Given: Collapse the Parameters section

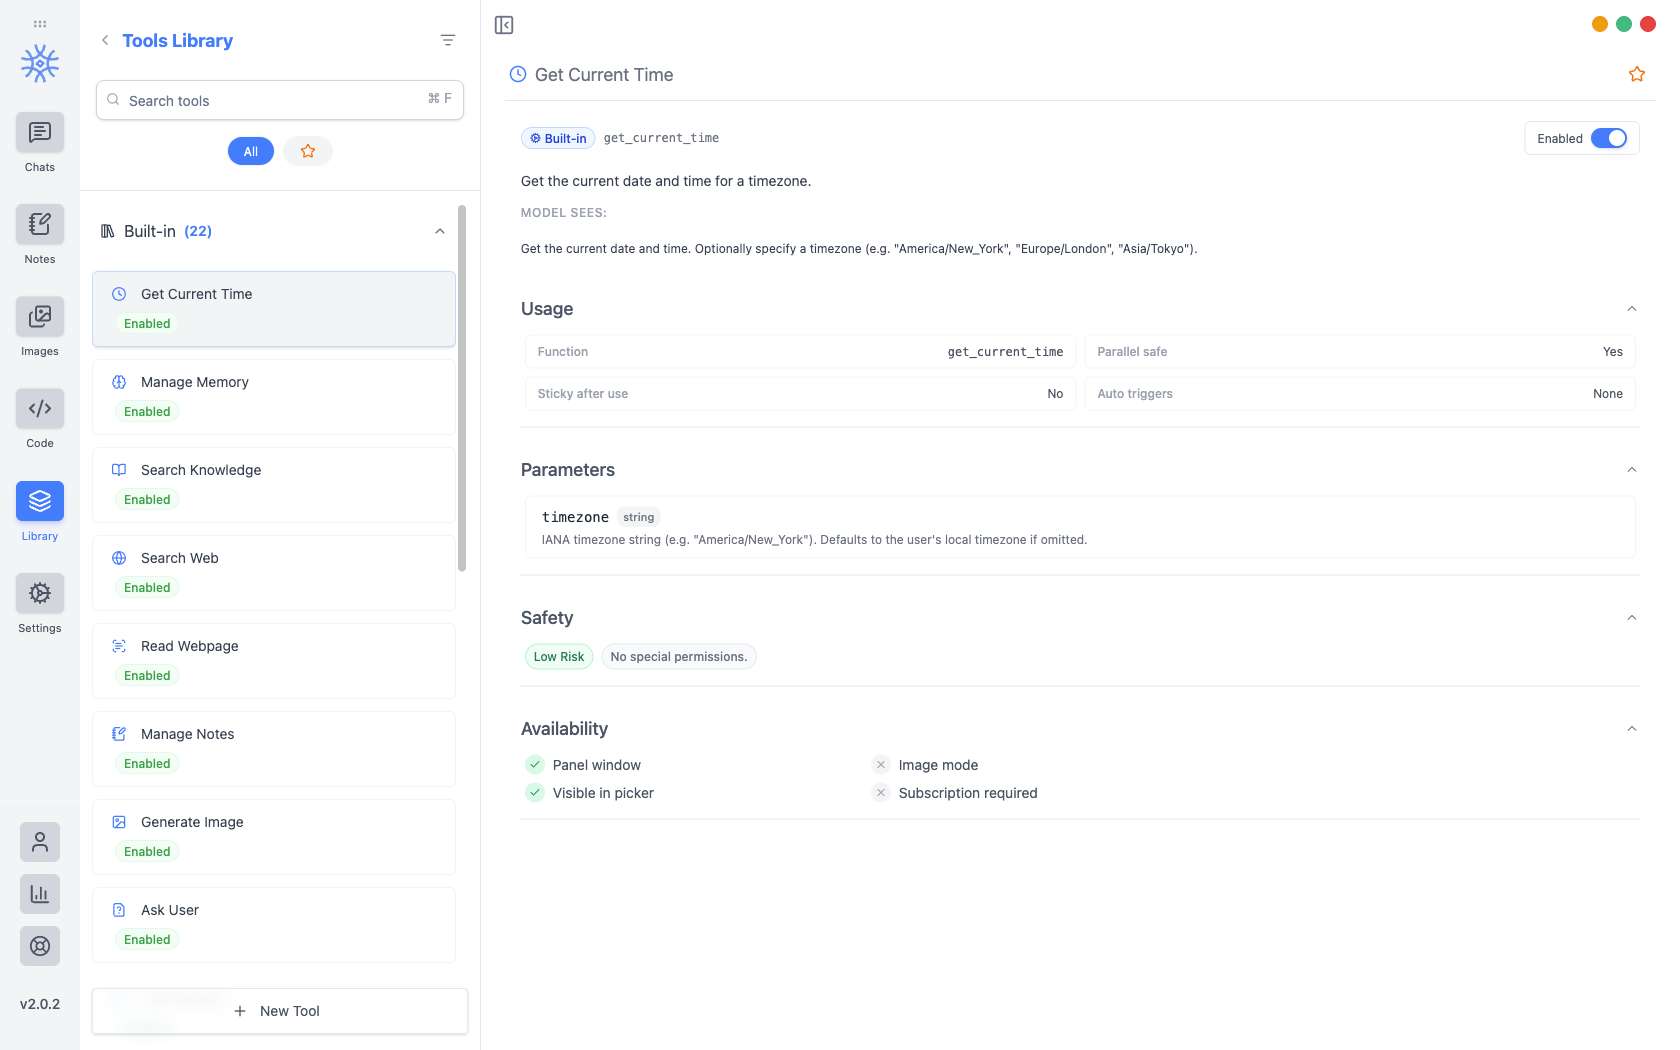Looking at the screenshot, I should 1632,470.
